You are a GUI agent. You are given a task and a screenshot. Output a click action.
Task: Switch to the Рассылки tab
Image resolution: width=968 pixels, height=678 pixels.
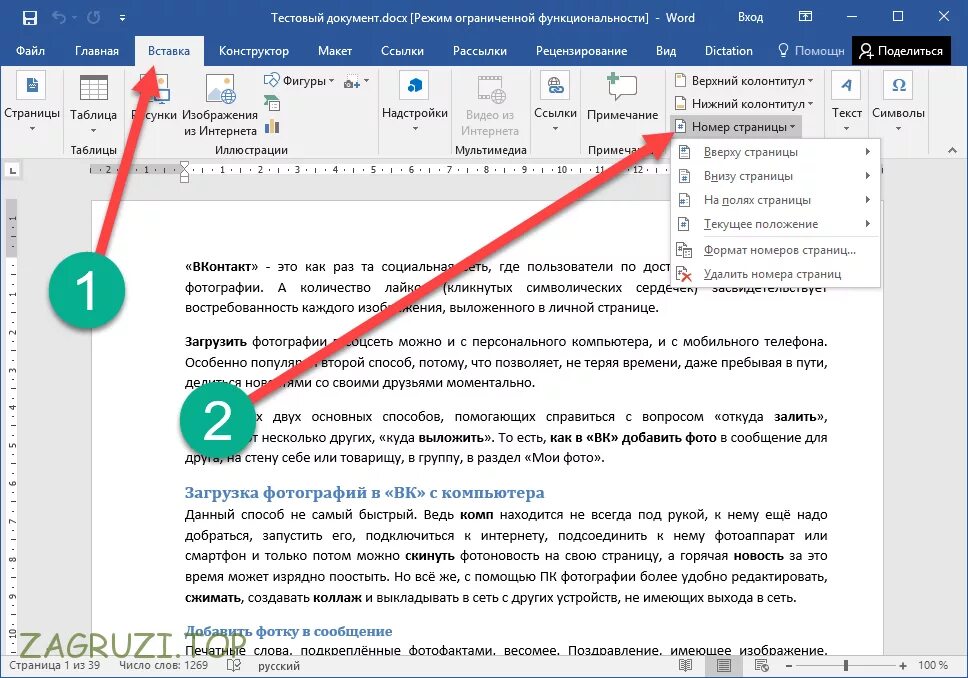(x=480, y=51)
